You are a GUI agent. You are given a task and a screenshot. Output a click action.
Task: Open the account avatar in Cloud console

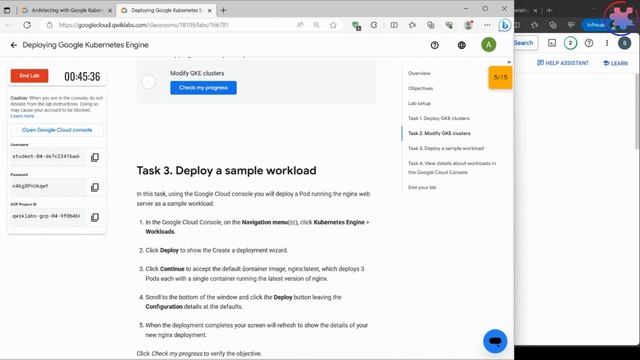(624, 43)
